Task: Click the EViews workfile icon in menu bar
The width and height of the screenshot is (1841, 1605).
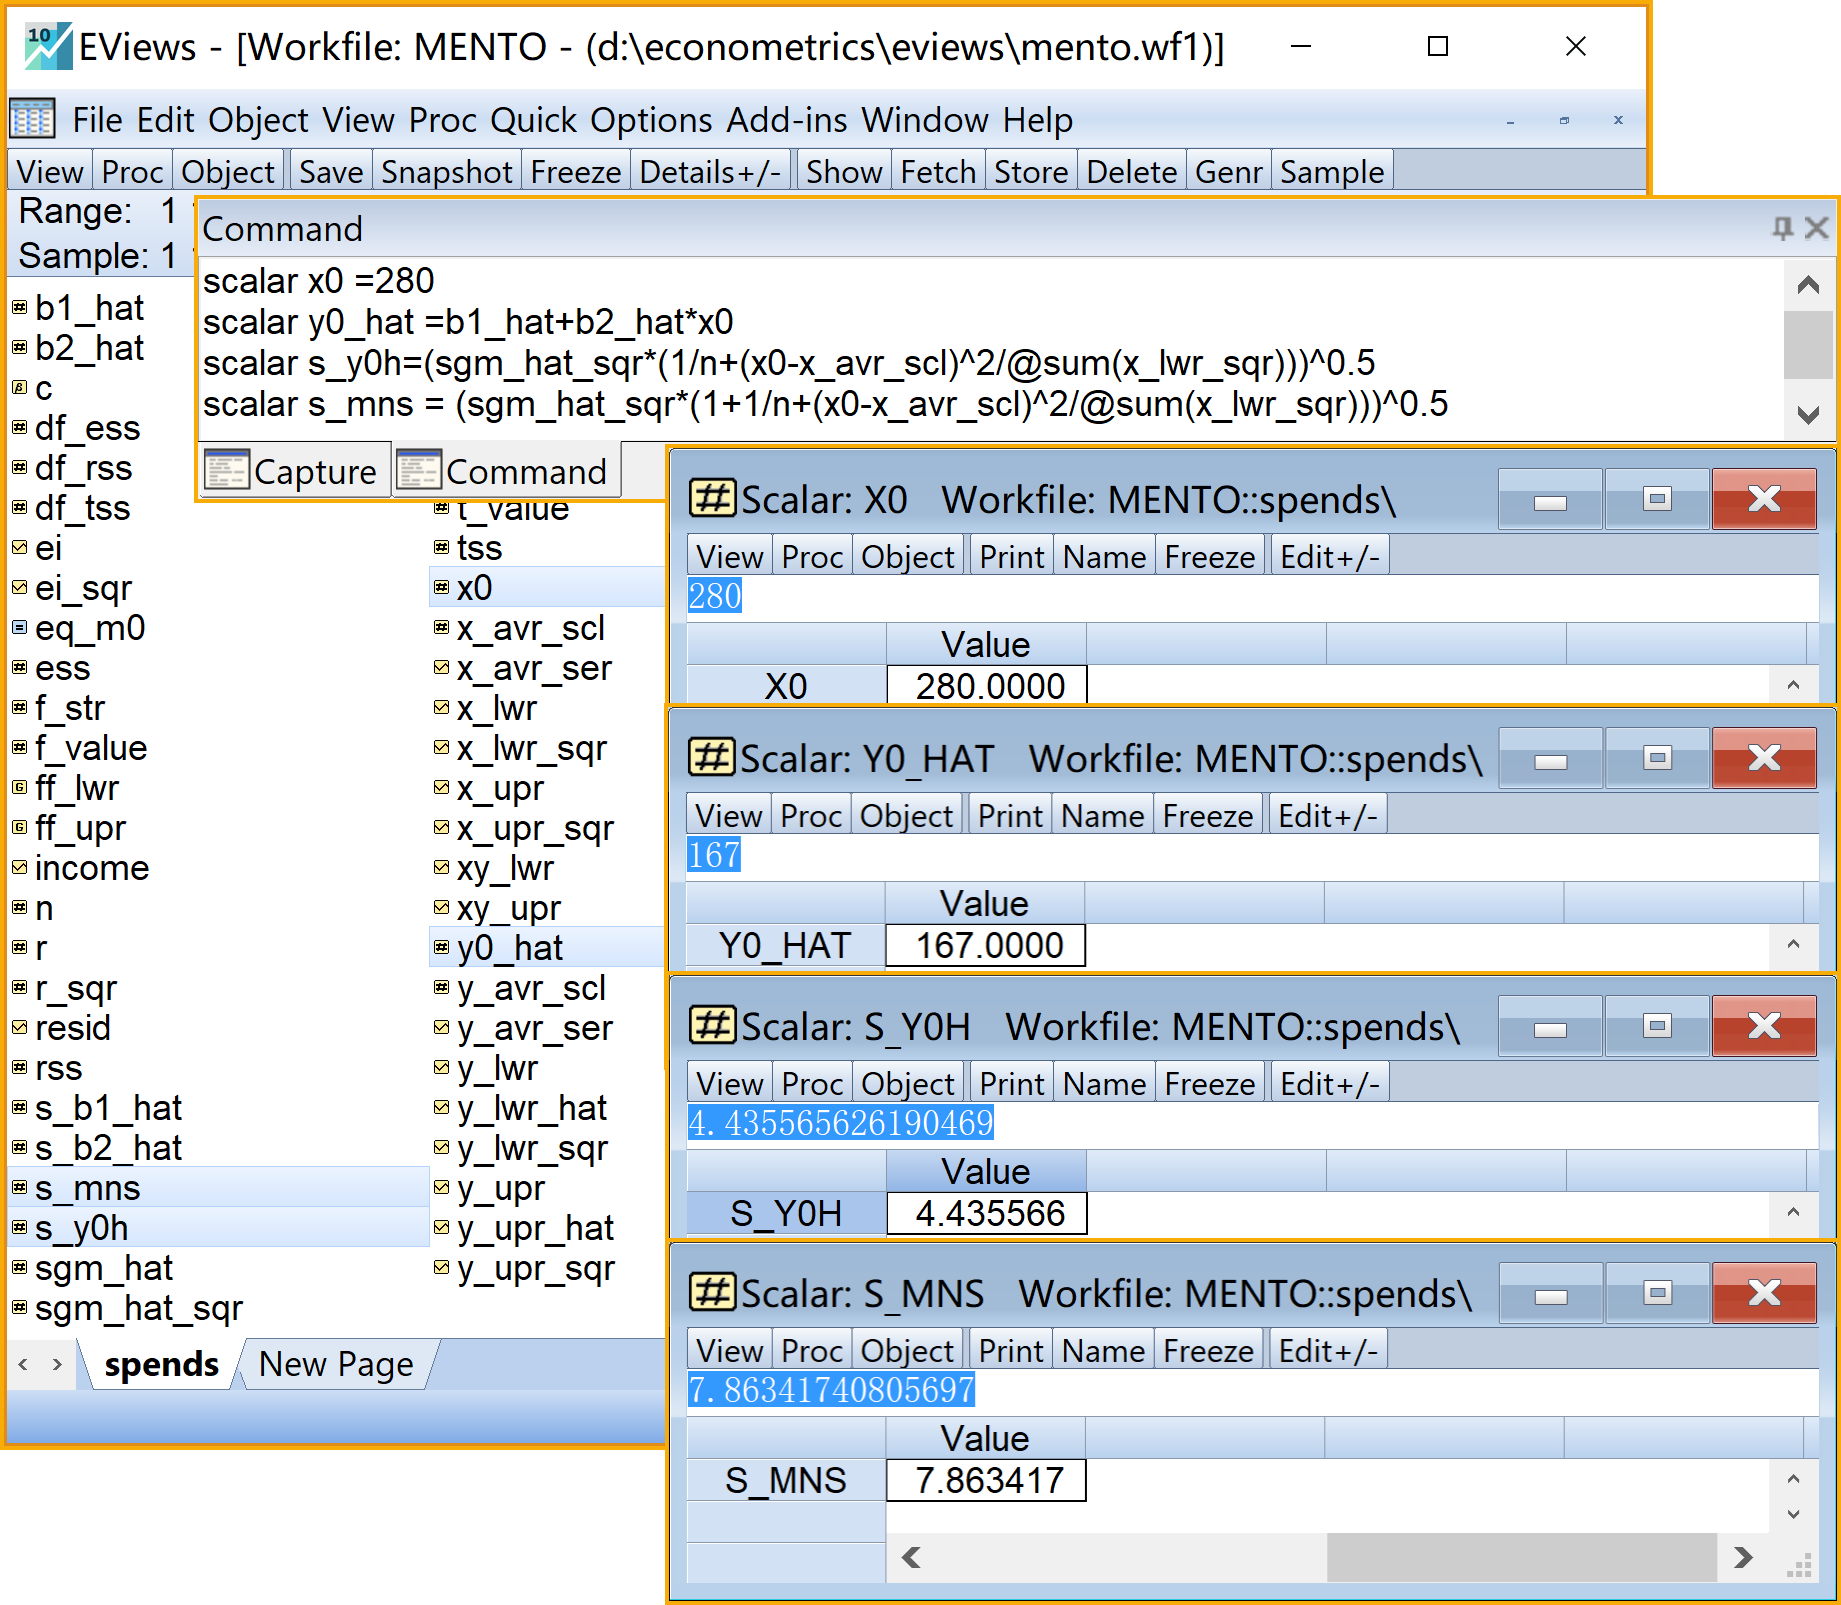Action: (32, 120)
